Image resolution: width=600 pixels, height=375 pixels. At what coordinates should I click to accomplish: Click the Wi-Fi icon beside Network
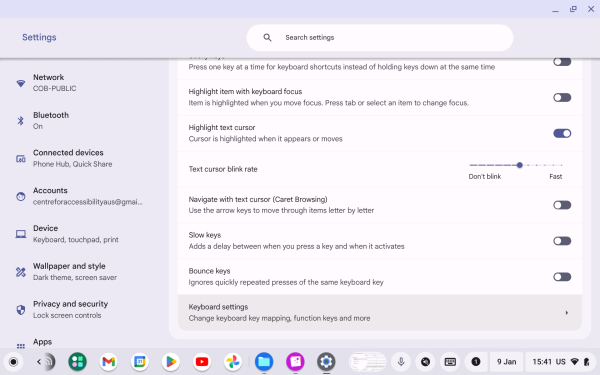pos(21,83)
